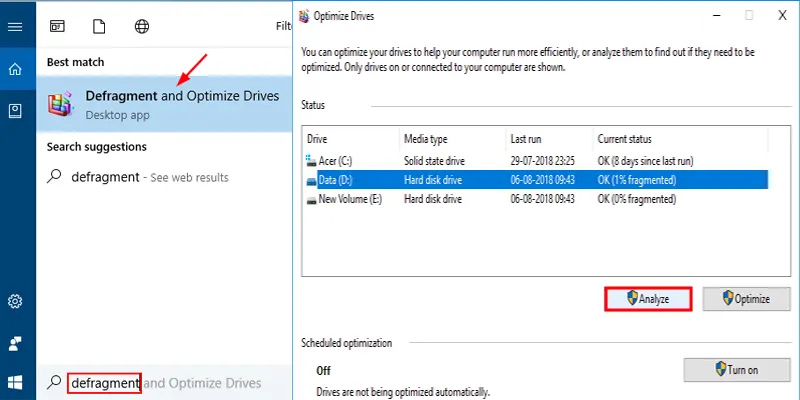Click 06-08-2018 09:43 cell for New Volume (E:)
The width and height of the screenshot is (800, 400).
(x=542, y=199)
